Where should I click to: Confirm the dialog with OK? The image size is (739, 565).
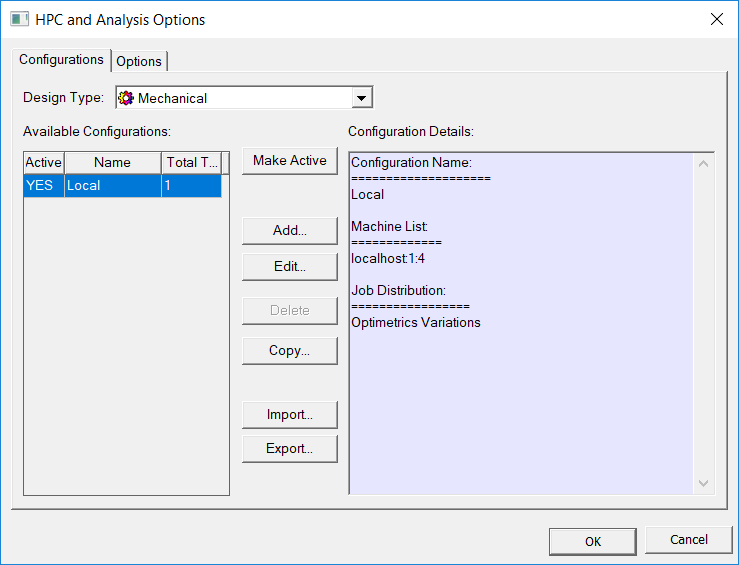[x=592, y=541]
